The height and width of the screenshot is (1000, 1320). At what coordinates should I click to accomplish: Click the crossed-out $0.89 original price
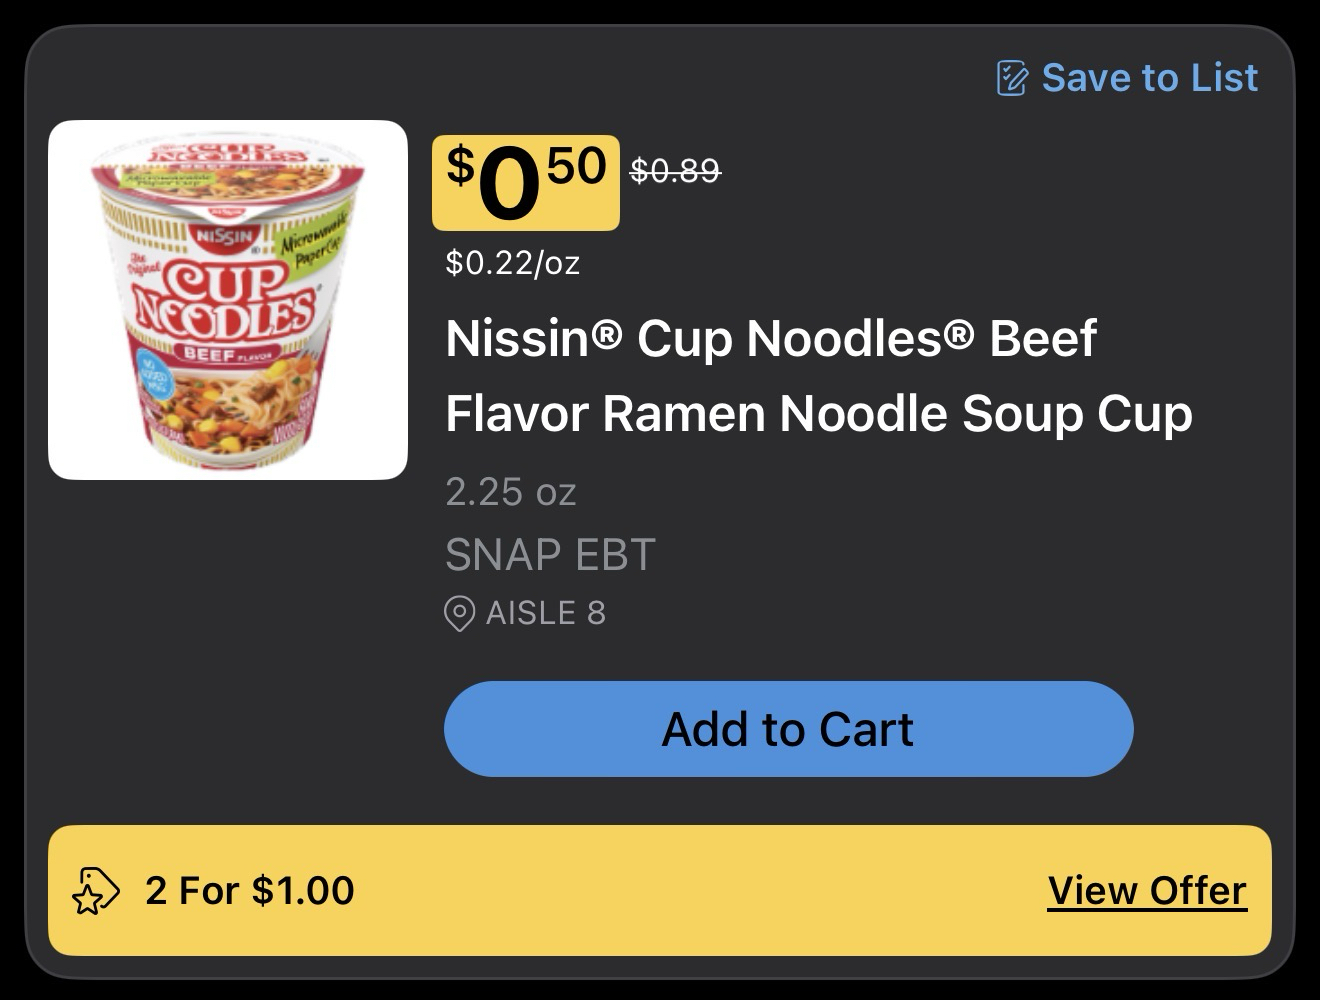(x=675, y=172)
